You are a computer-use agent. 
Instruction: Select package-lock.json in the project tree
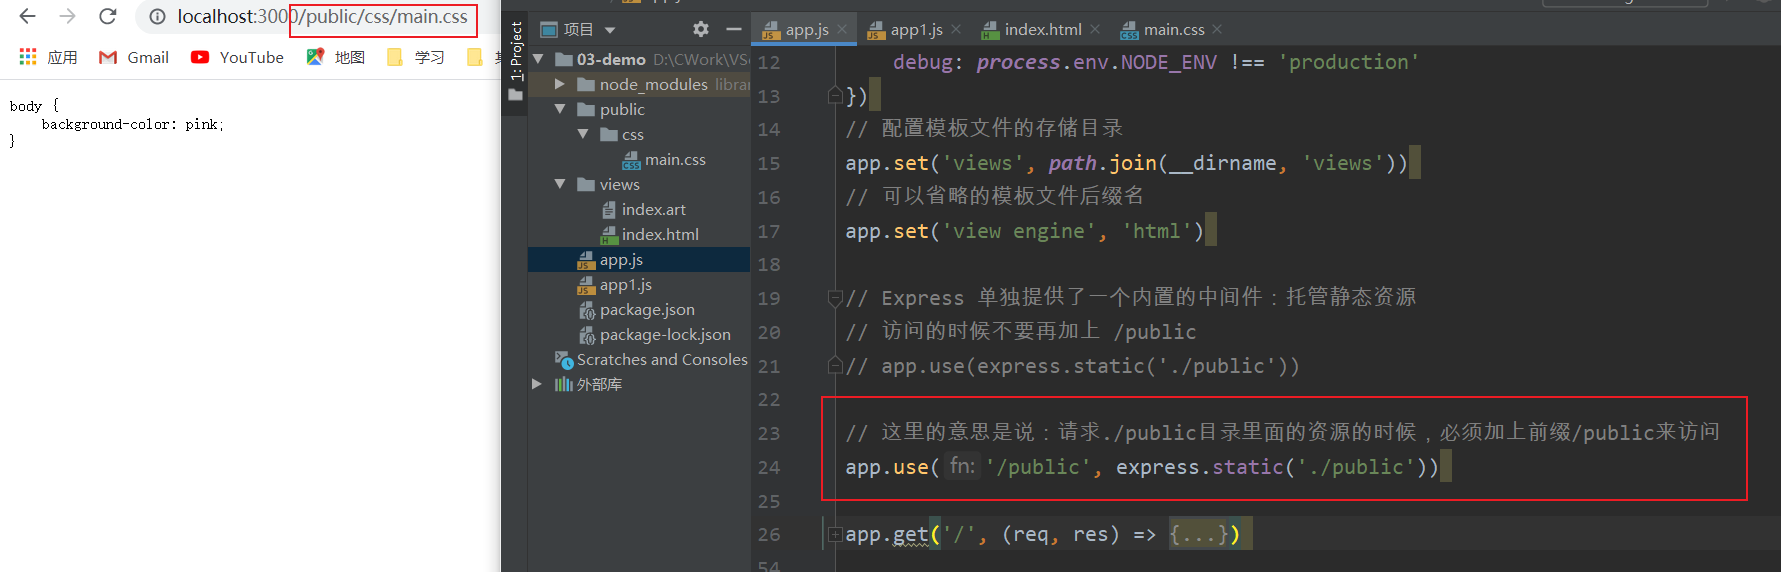tap(665, 334)
